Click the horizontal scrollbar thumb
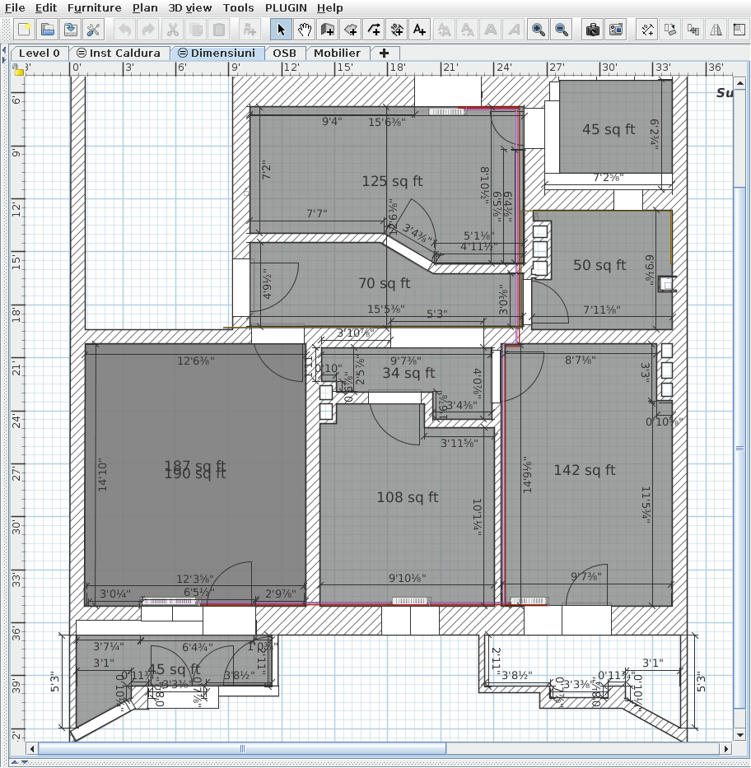 tap(242, 748)
